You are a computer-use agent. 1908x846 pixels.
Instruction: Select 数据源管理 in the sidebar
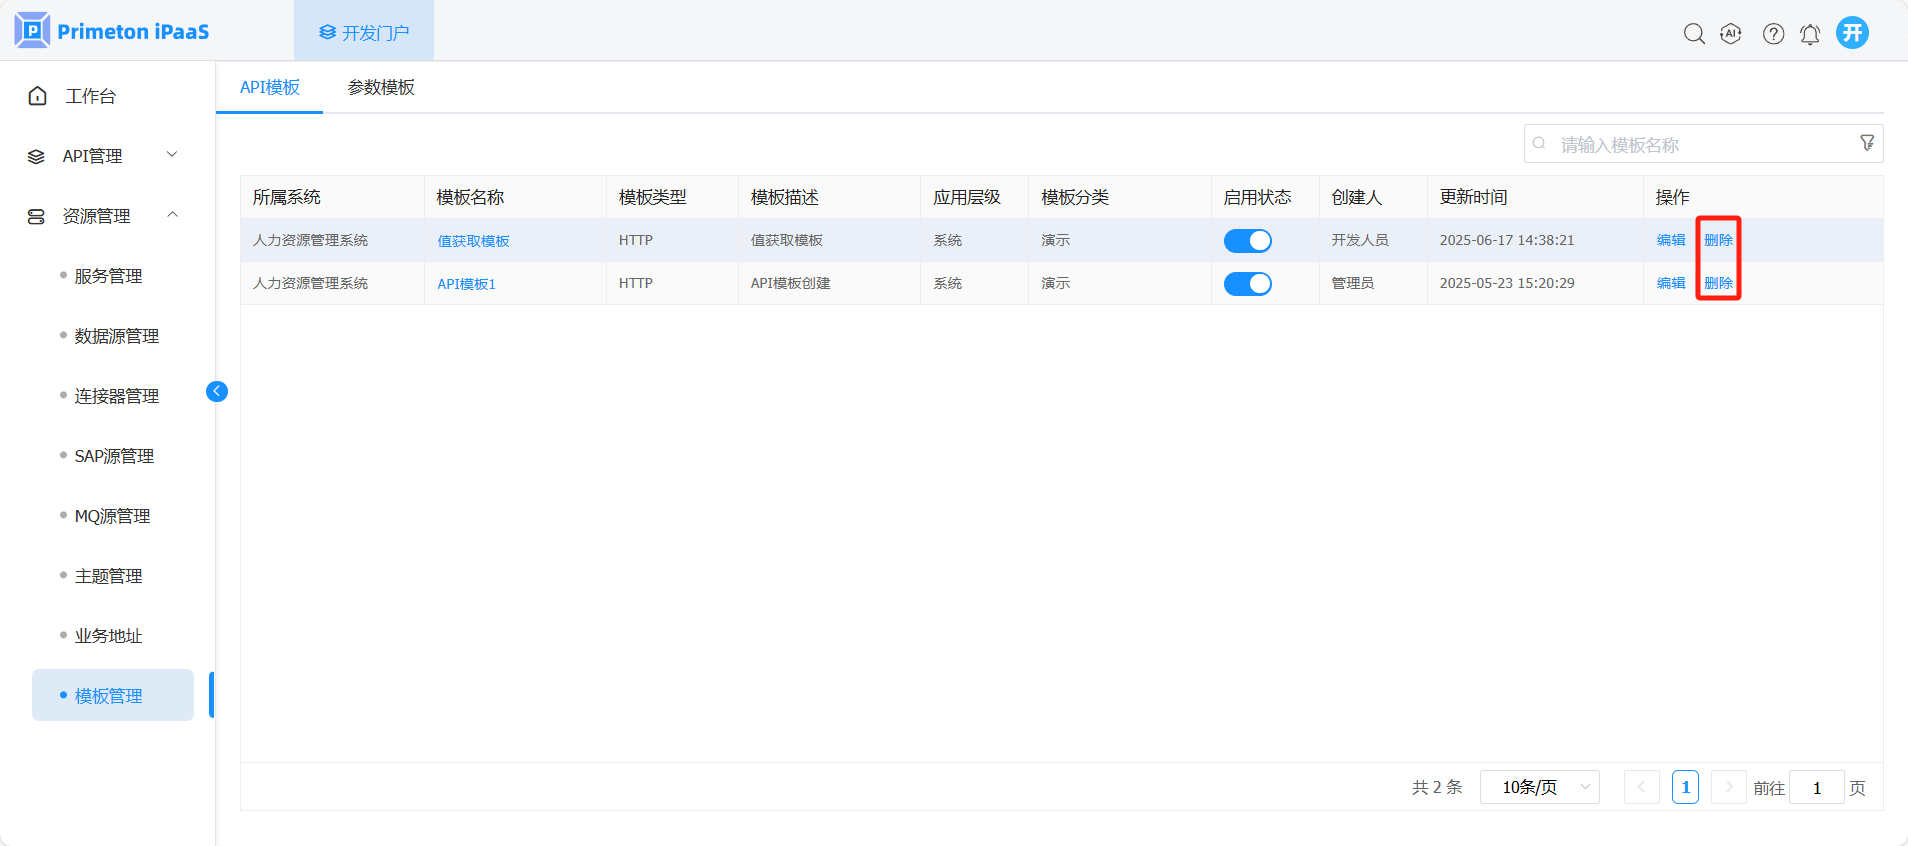pyautogui.click(x=116, y=336)
